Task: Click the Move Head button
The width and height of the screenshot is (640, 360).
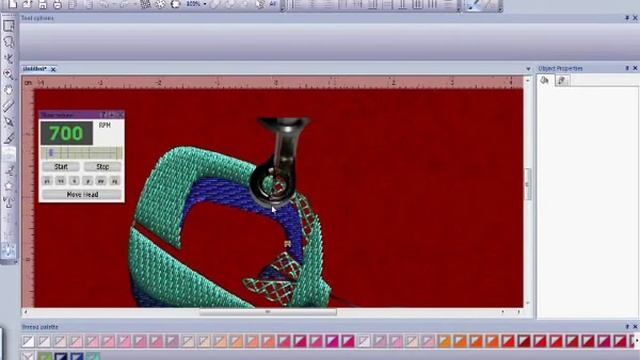Action: coord(82,195)
